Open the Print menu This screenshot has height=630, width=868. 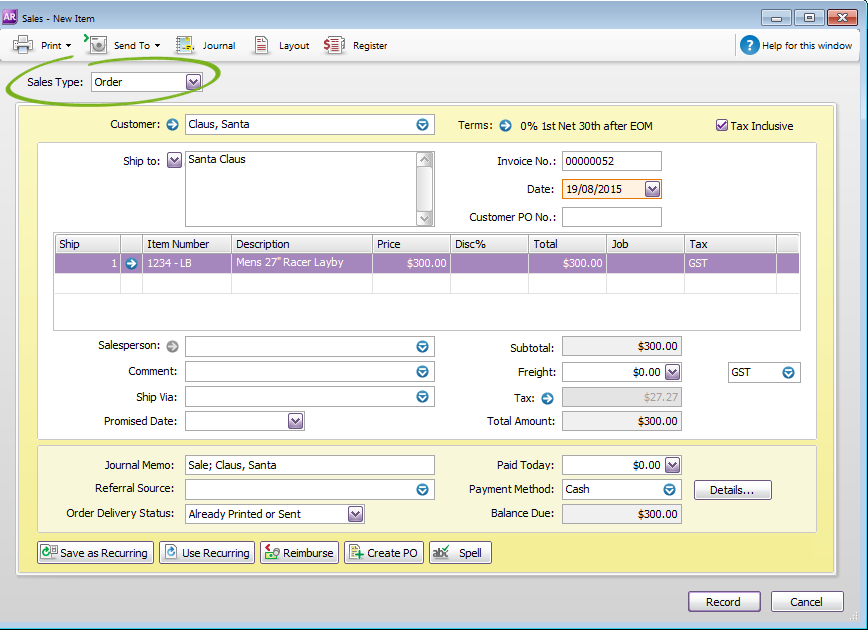[42, 45]
